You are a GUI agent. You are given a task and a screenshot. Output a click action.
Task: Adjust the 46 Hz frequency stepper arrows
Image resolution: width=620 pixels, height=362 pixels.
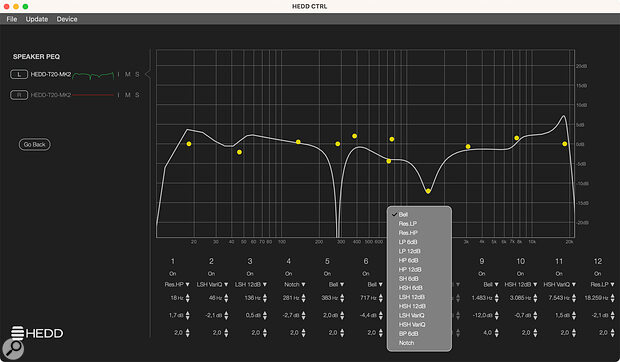(226, 298)
